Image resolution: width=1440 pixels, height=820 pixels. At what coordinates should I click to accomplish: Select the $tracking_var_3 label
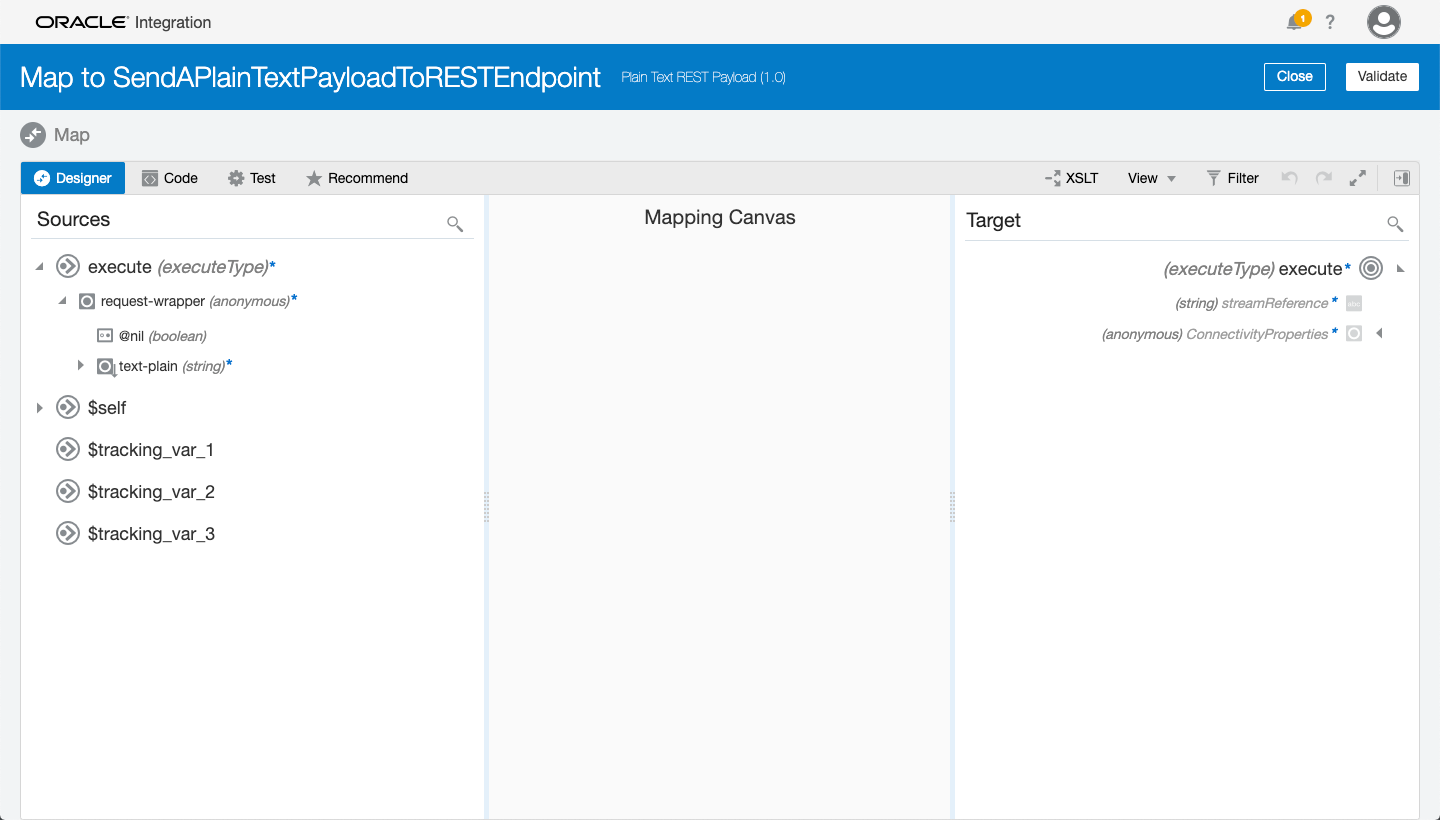151,534
